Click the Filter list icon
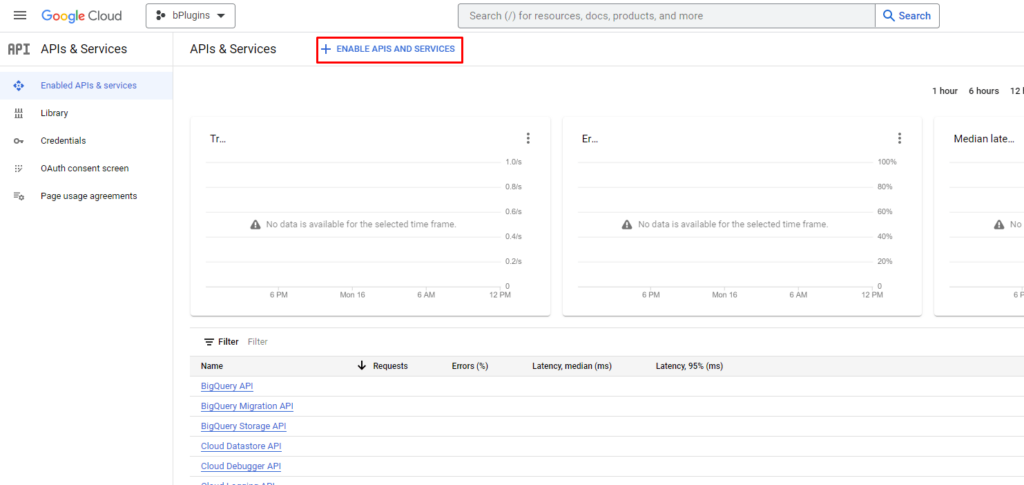Viewport: 1024px width, 485px height. [209, 341]
